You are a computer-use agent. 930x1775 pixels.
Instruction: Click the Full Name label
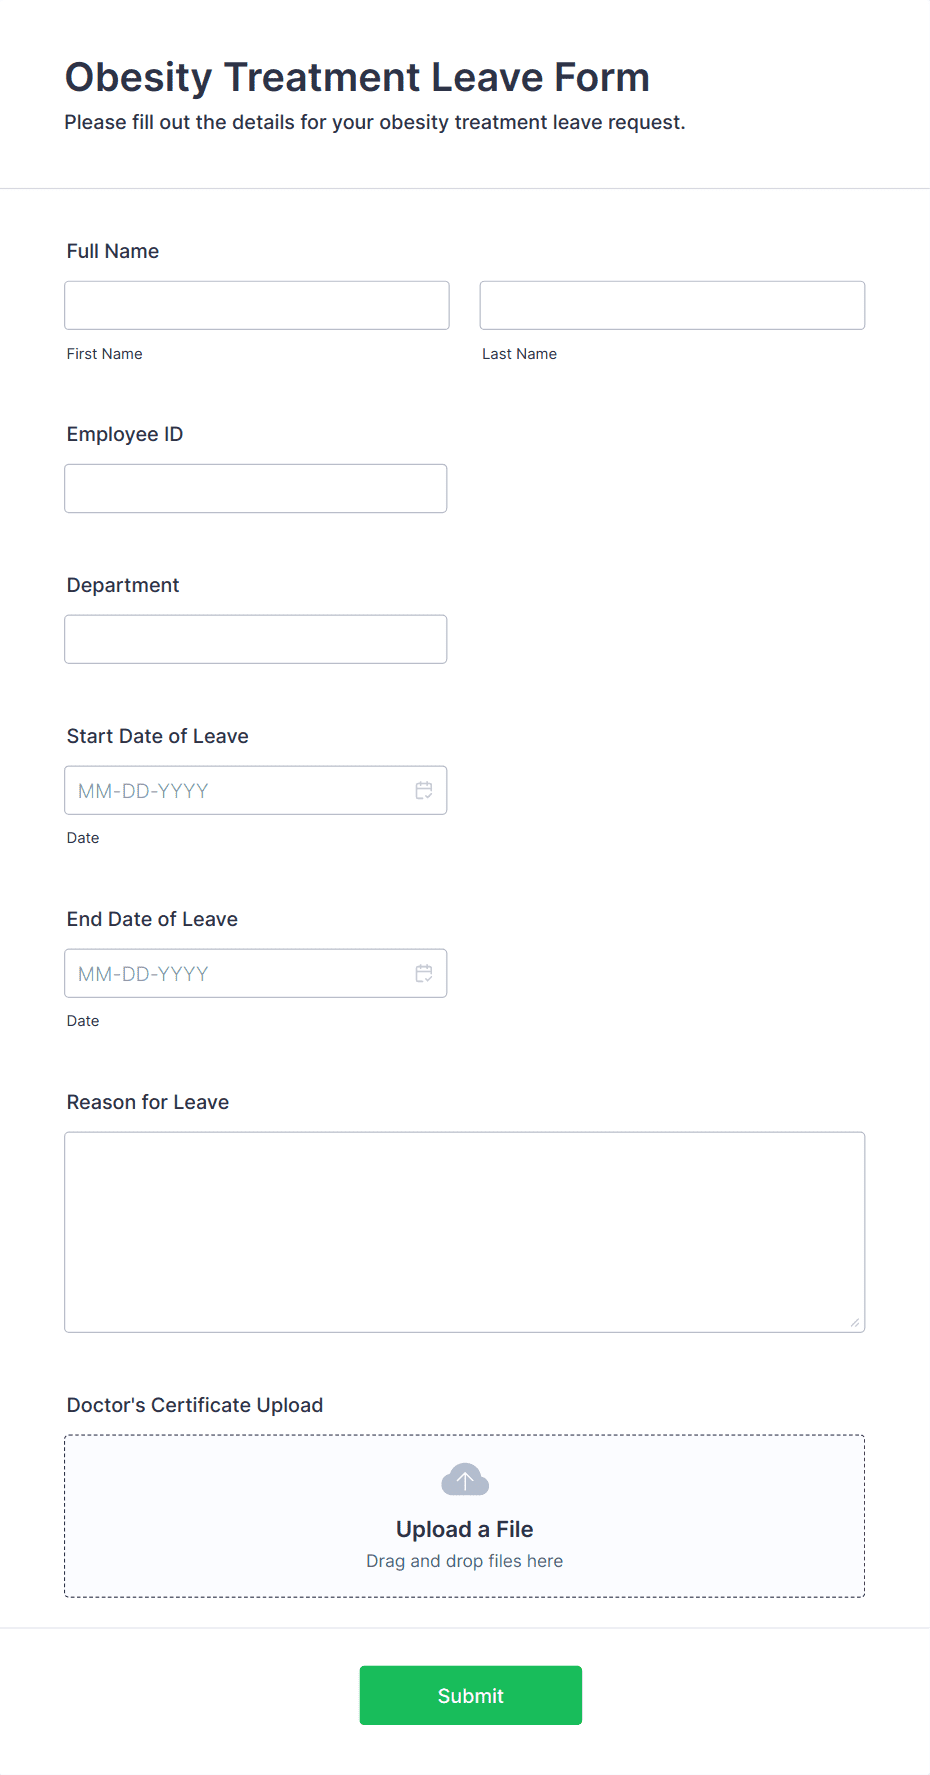[x=113, y=251]
